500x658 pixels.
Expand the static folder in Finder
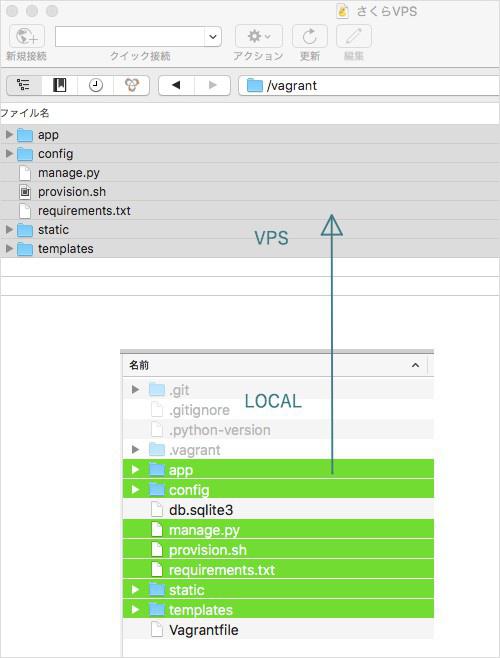[x=135, y=590]
